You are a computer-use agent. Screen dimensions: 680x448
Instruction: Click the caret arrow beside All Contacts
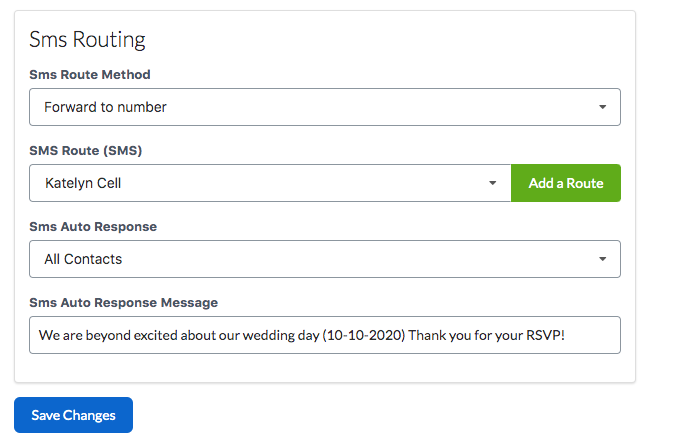[x=602, y=259]
